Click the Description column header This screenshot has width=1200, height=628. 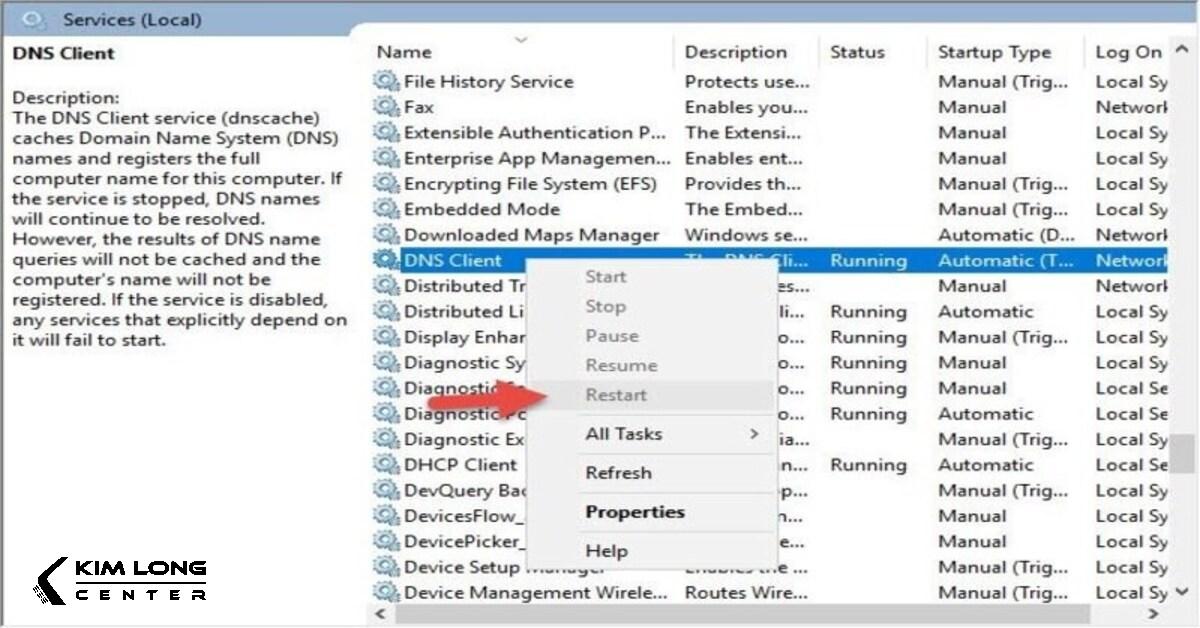[735, 52]
